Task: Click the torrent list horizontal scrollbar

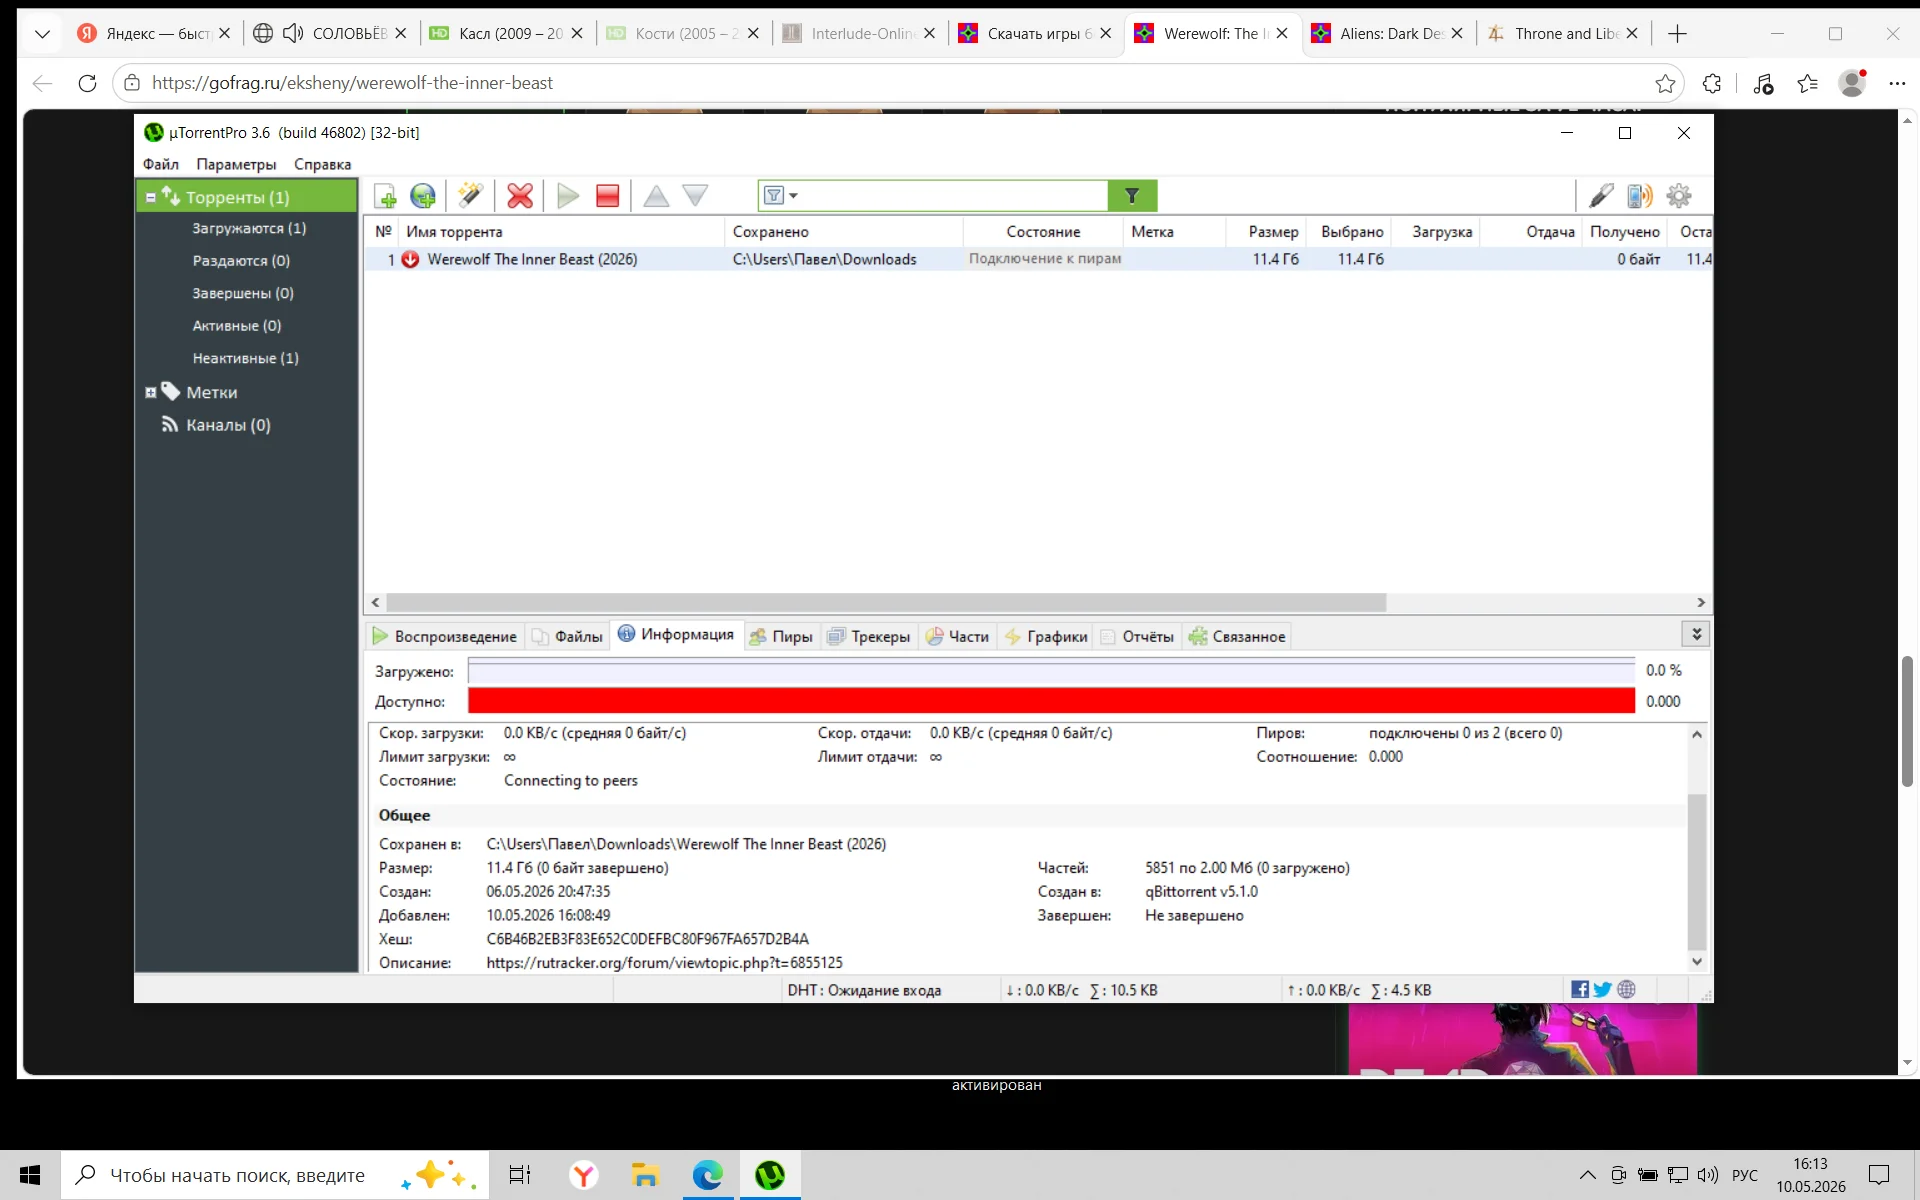Action: (x=886, y=603)
